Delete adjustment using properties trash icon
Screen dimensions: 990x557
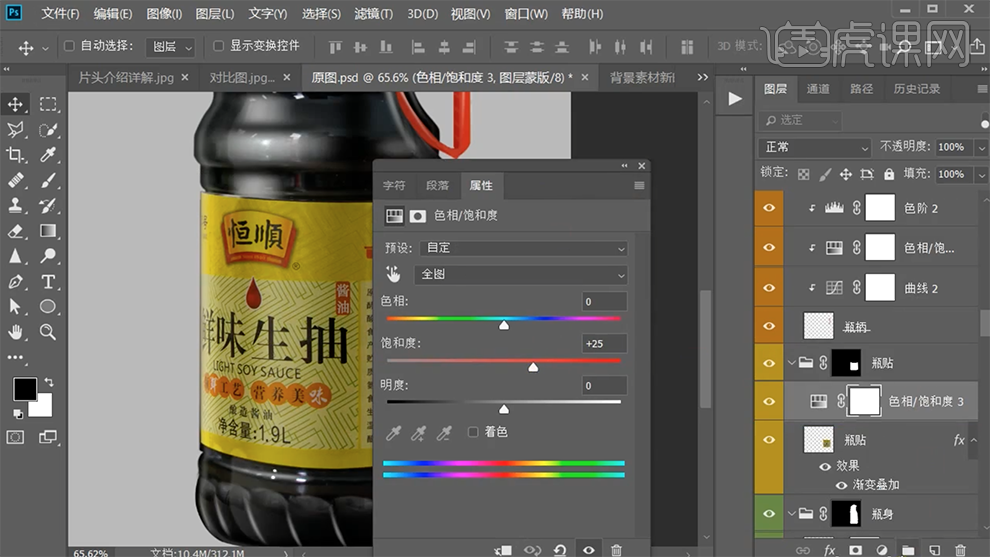(x=616, y=549)
